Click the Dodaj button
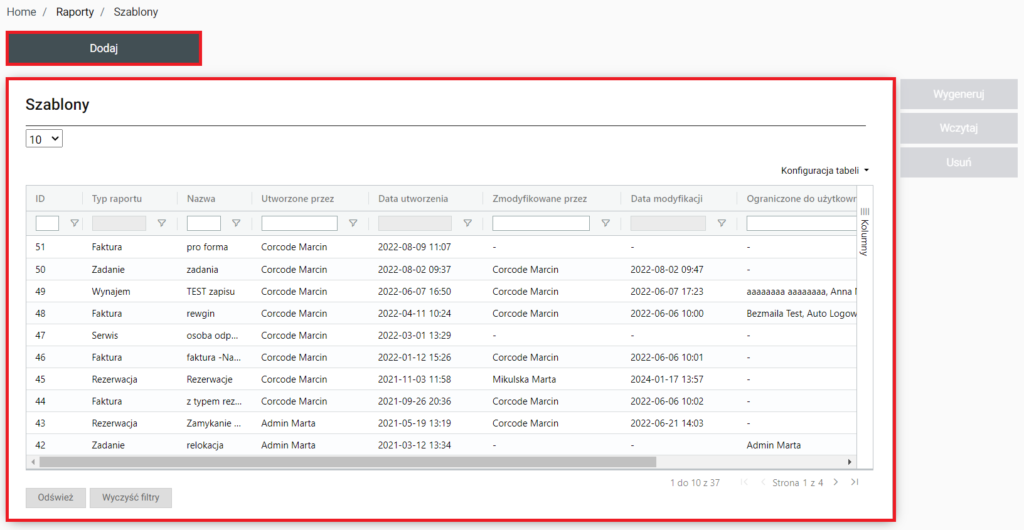This screenshot has width=1024, height=530. point(104,48)
